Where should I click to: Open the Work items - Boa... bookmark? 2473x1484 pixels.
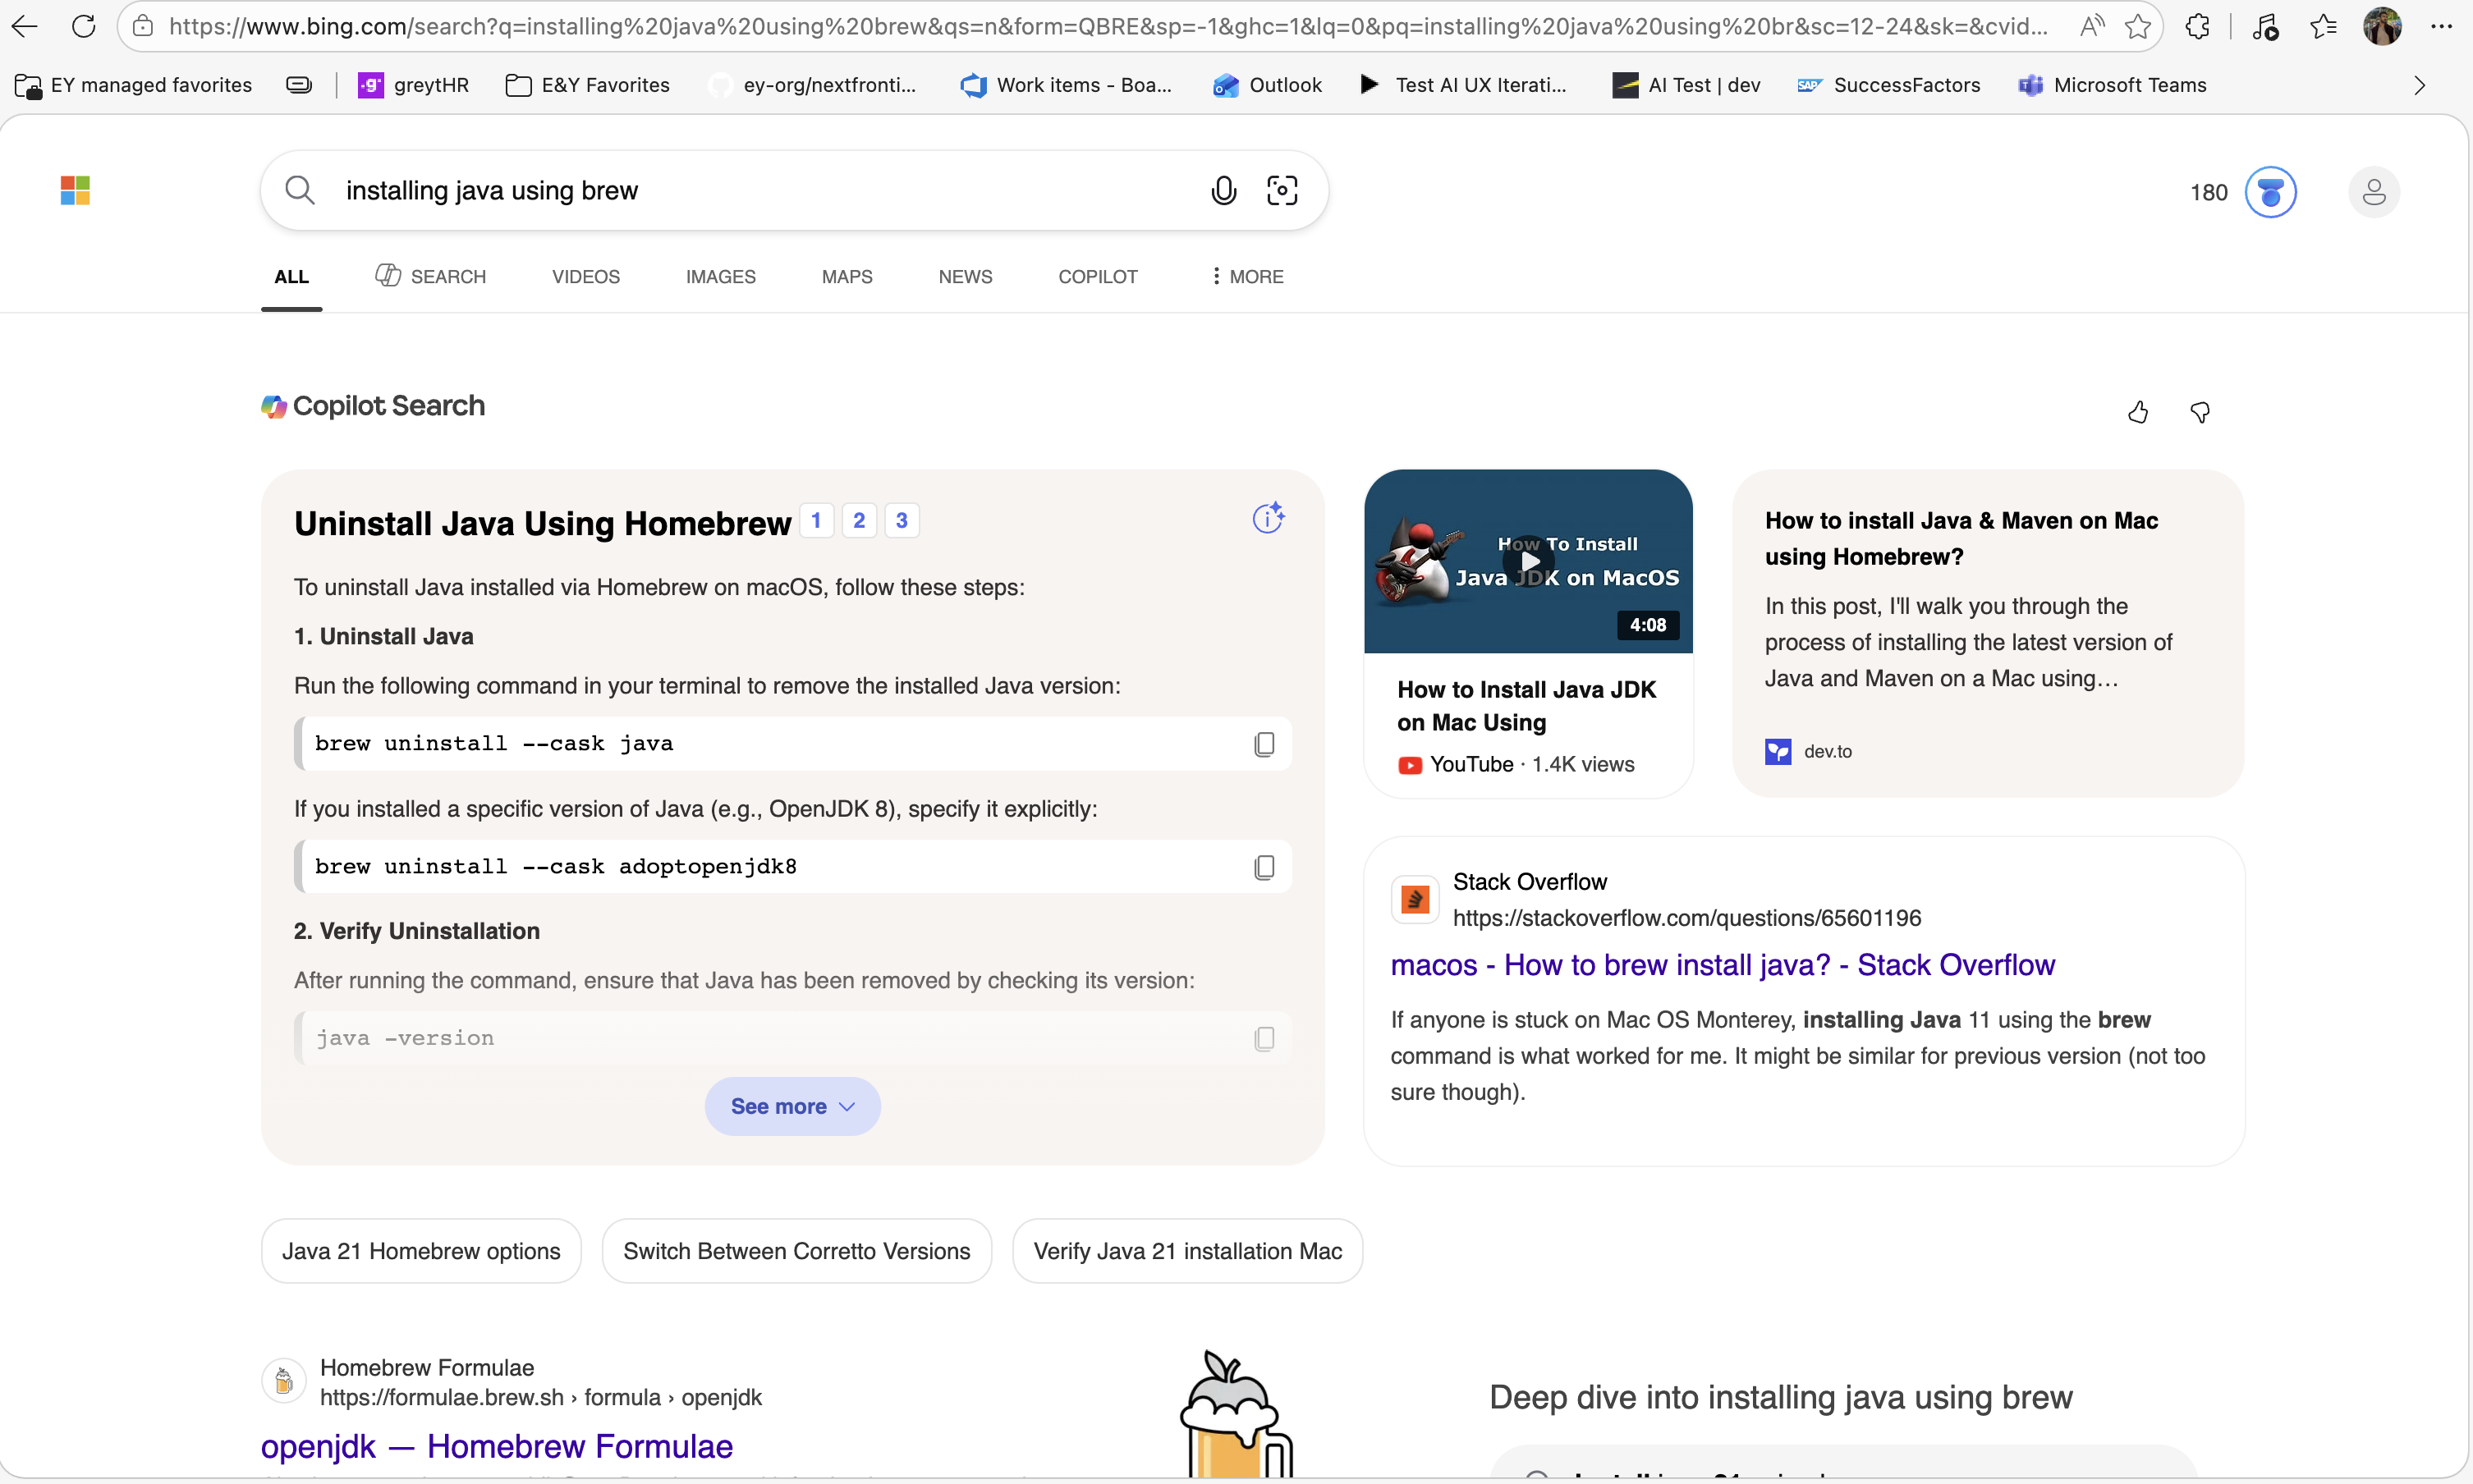coord(1066,85)
